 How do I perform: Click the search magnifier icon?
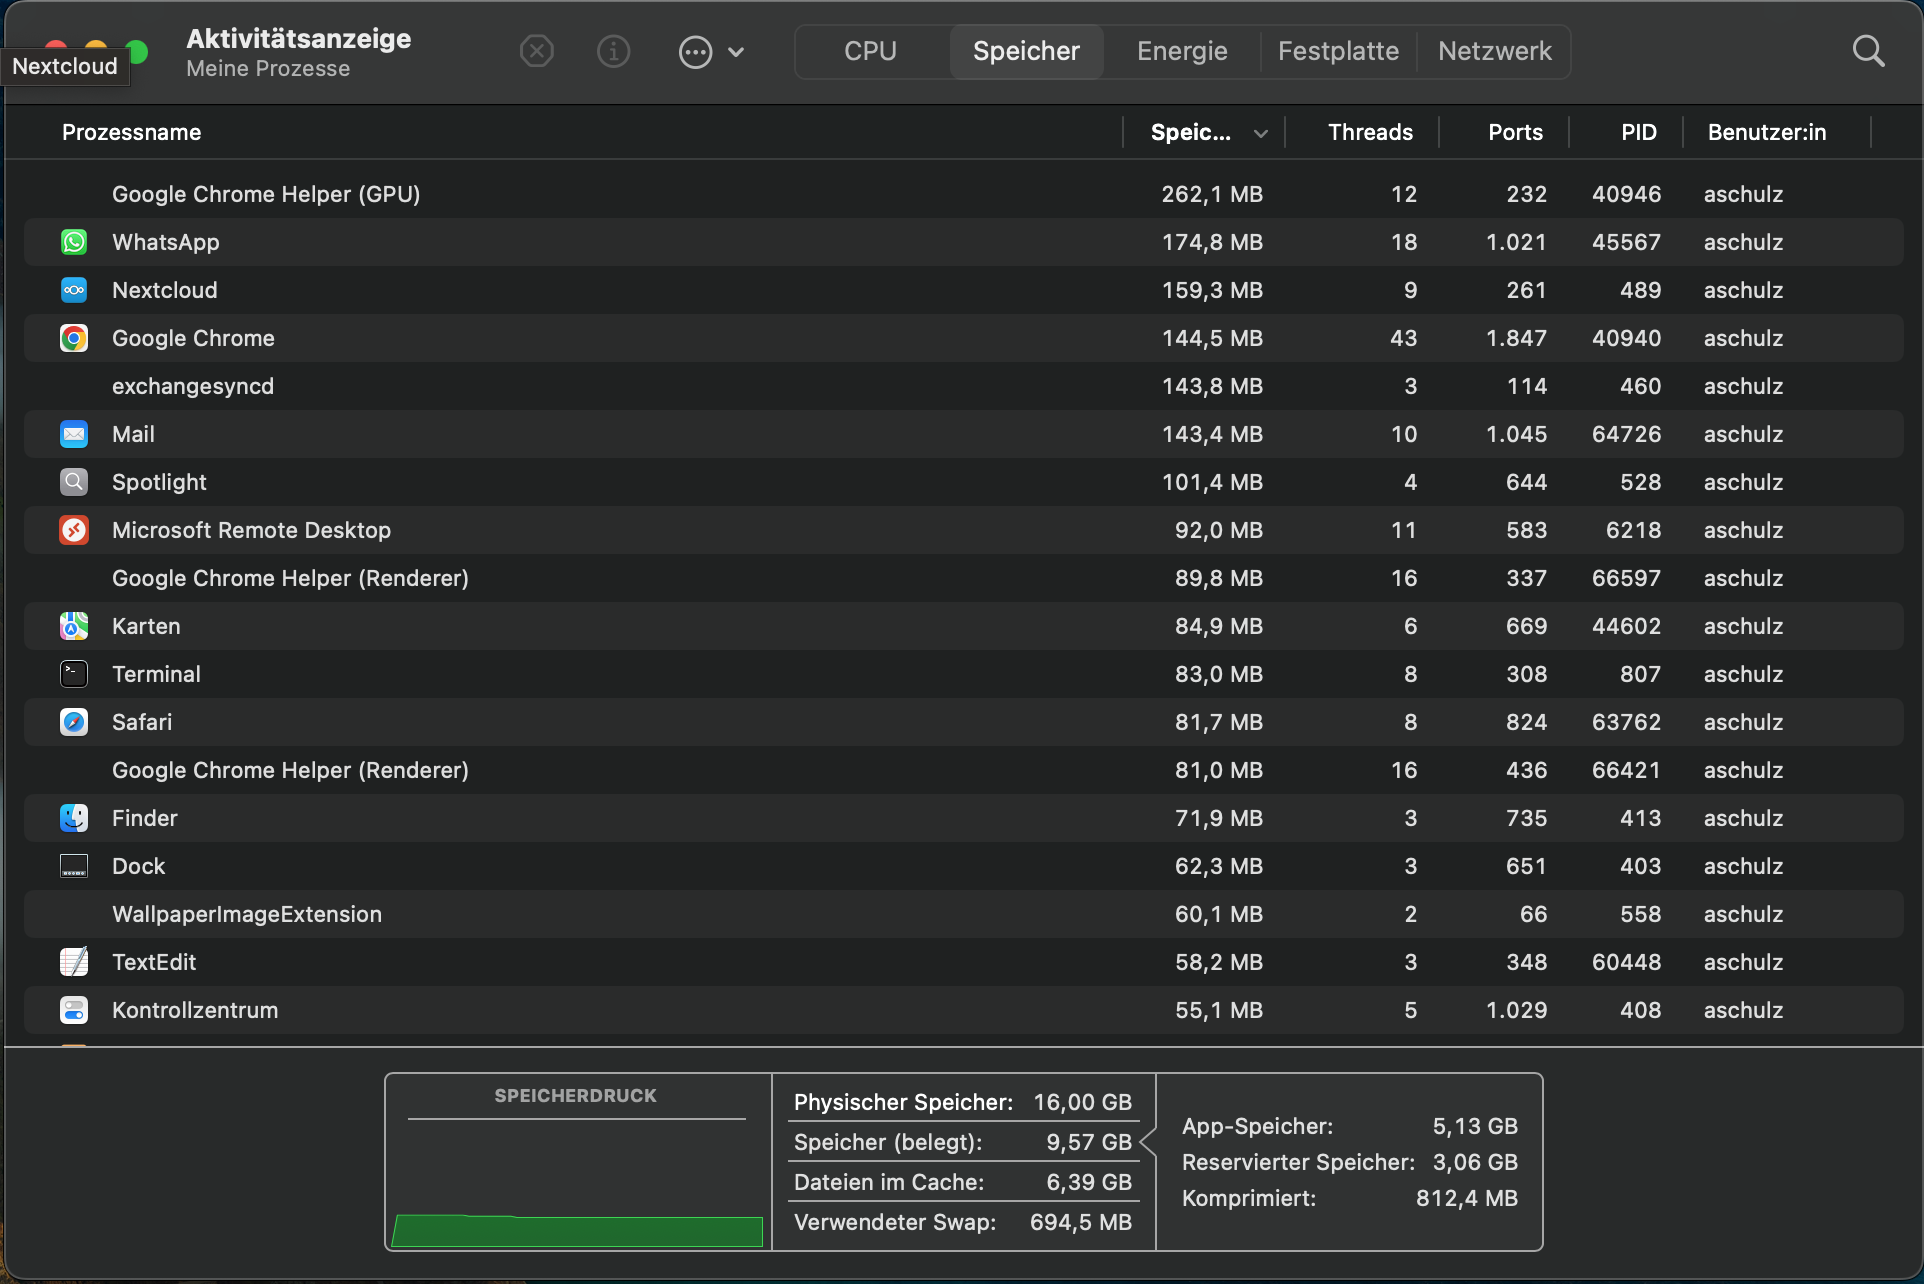tap(1867, 51)
